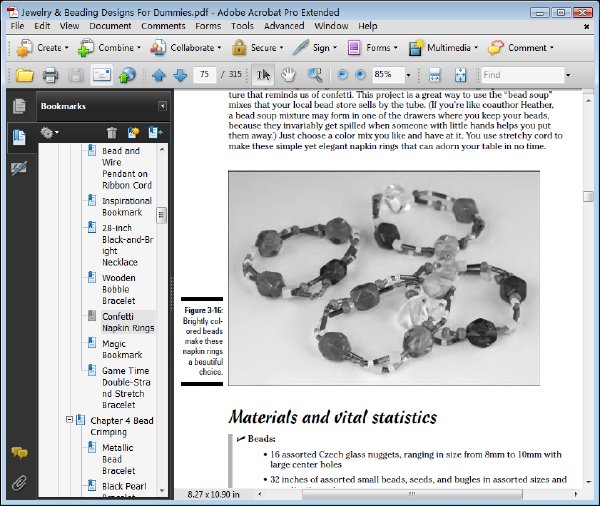Select Confetti Napkin Rings bookmark

[128, 322]
